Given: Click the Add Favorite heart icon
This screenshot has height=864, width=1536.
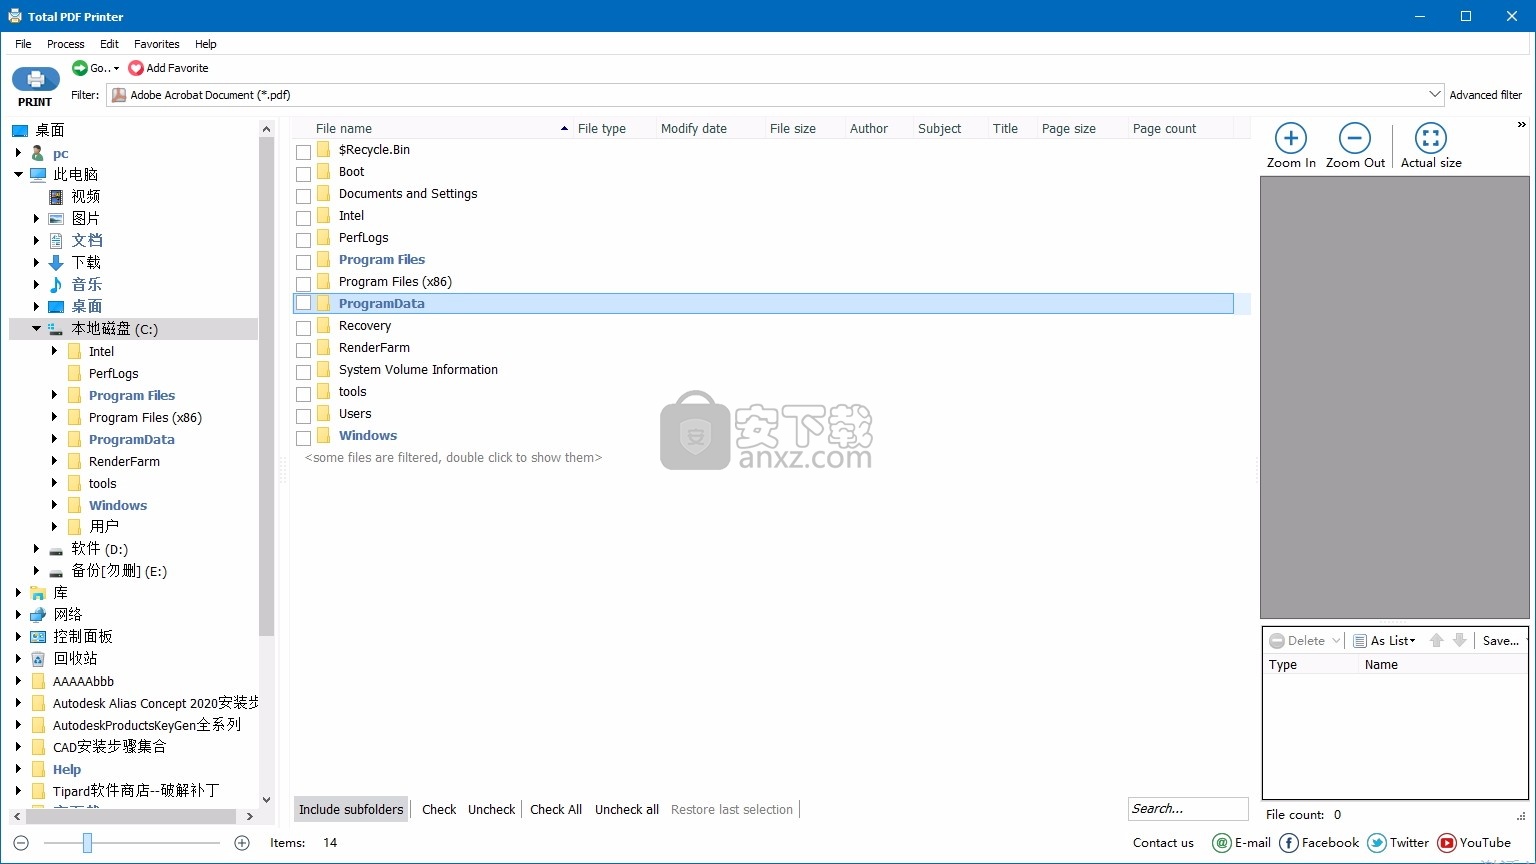Looking at the screenshot, I should (136, 68).
